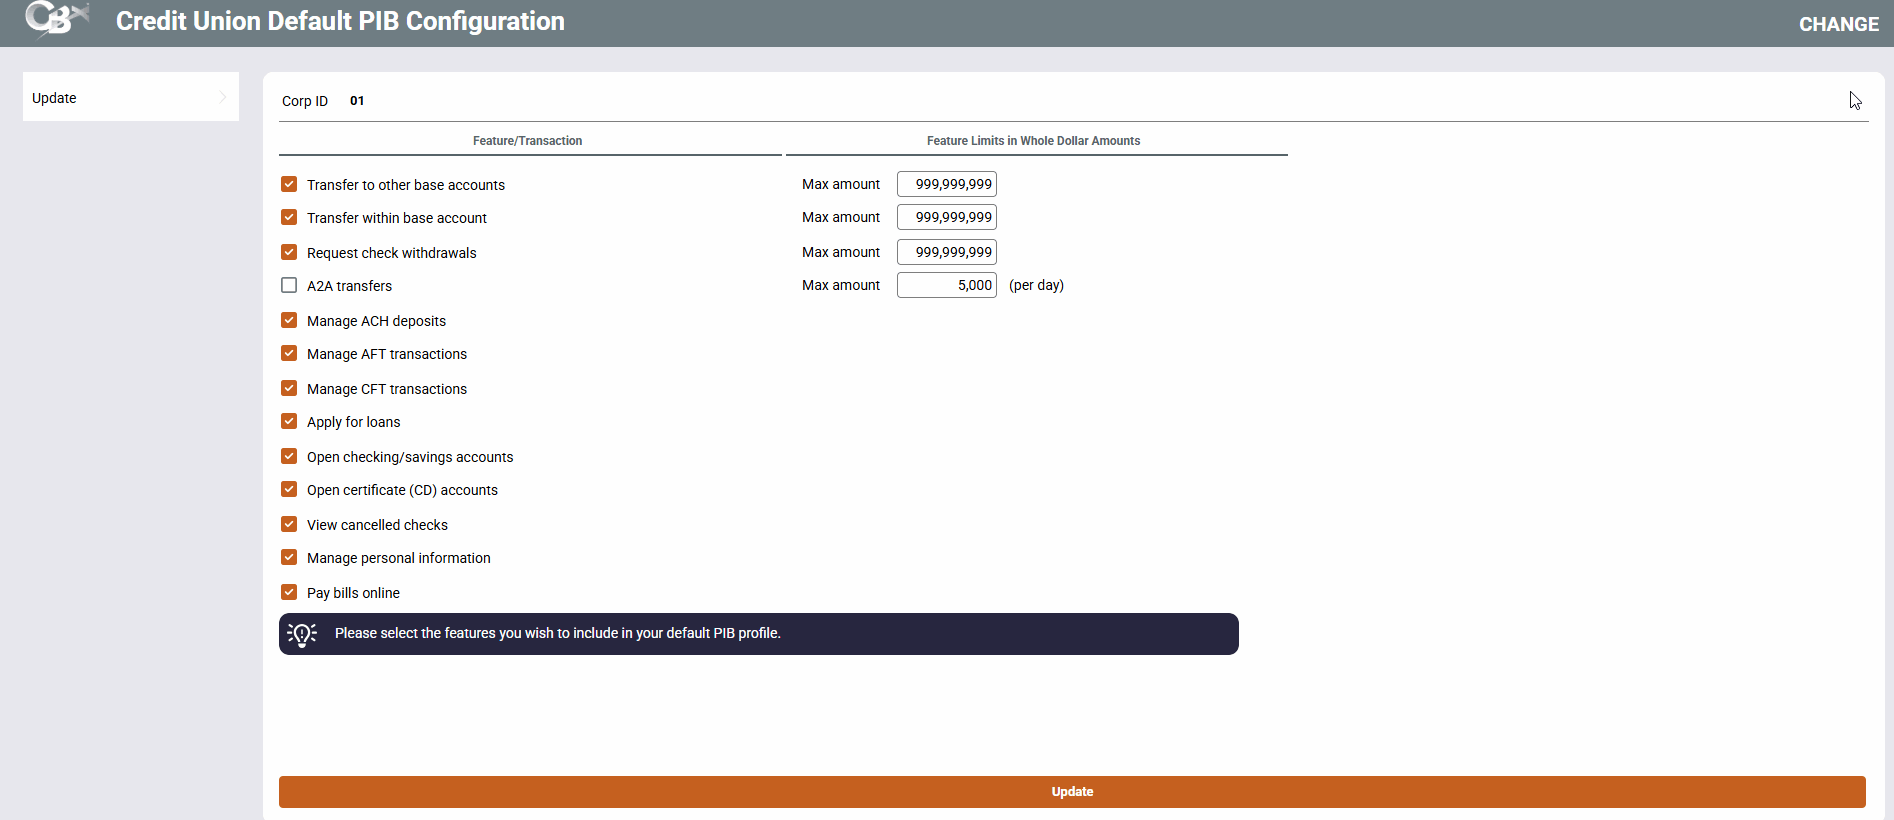Click the CBX logo icon
This screenshot has height=820, width=1894.
coord(57,19)
